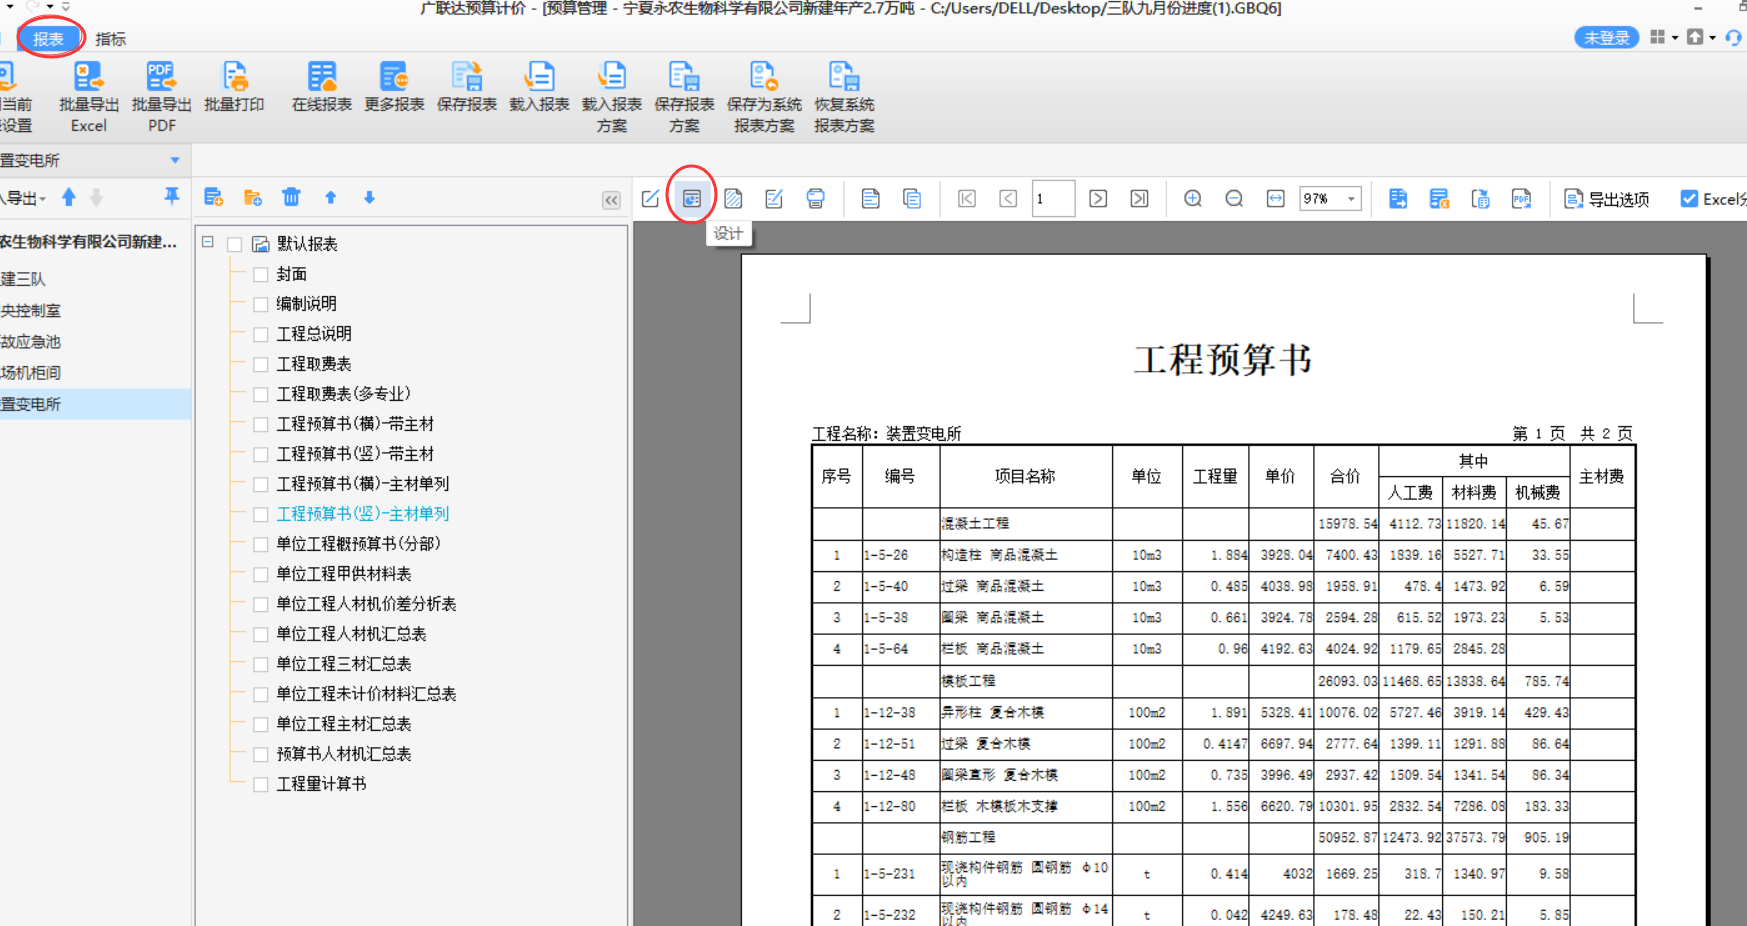
Task: Click the 设计 (design) report icon
Action: point(692,198)
